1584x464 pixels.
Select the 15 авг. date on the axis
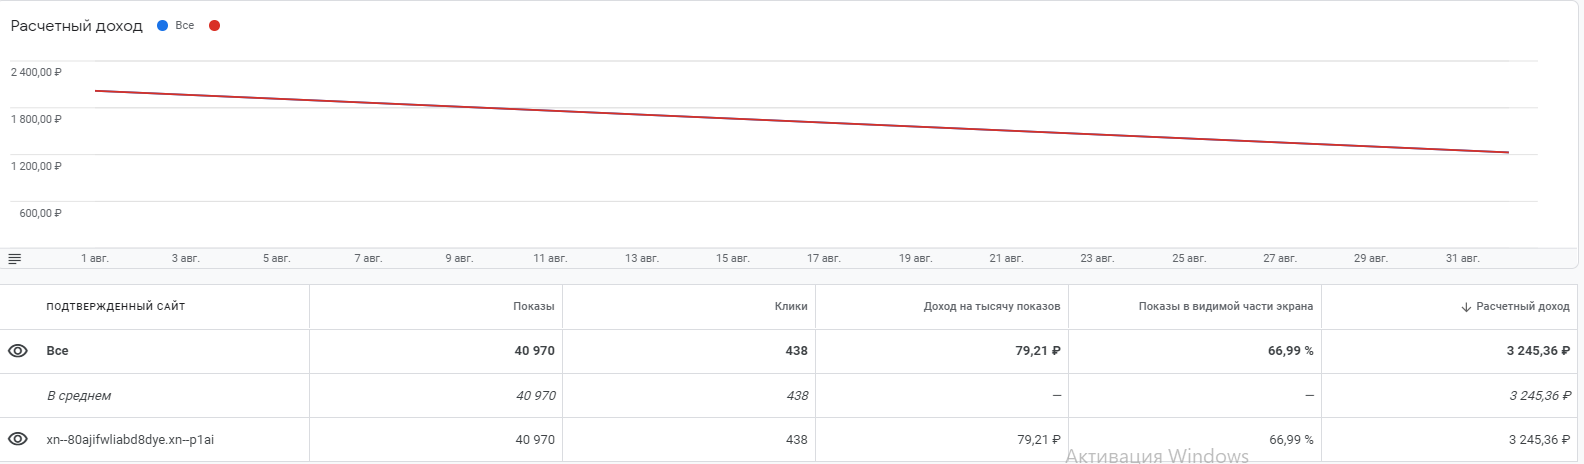pos(732,259)
